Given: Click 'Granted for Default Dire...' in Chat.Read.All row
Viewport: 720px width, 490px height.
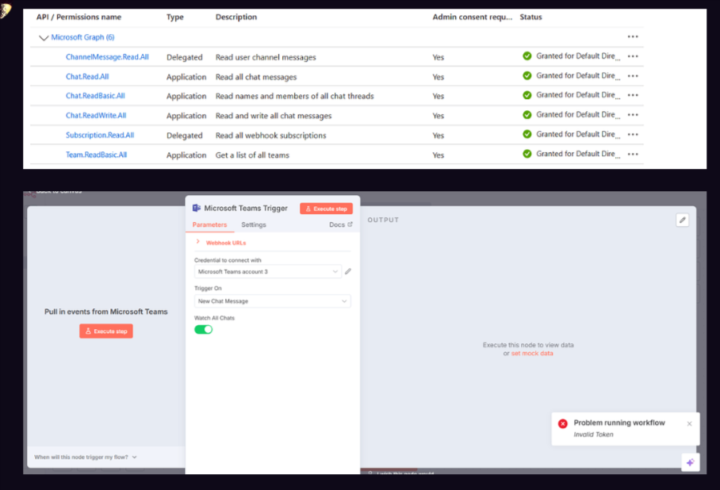Looking at the screenshot, I should tap(578, 75).
